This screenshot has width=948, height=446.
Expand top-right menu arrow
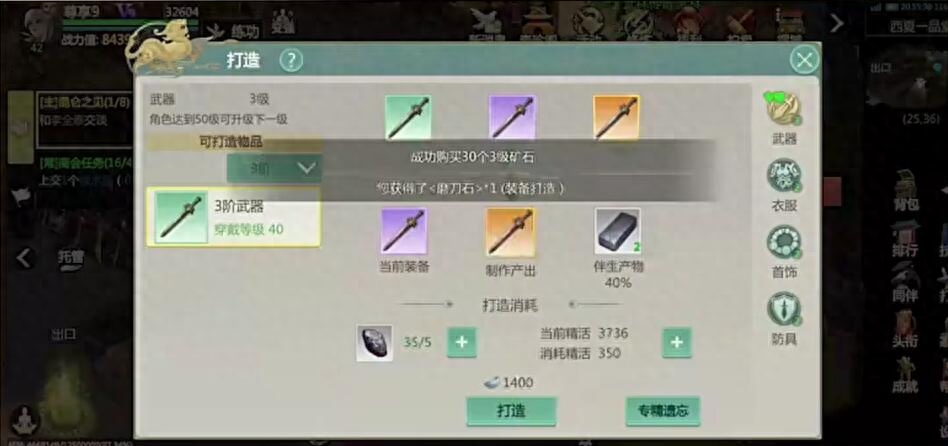tap(836, 23)
